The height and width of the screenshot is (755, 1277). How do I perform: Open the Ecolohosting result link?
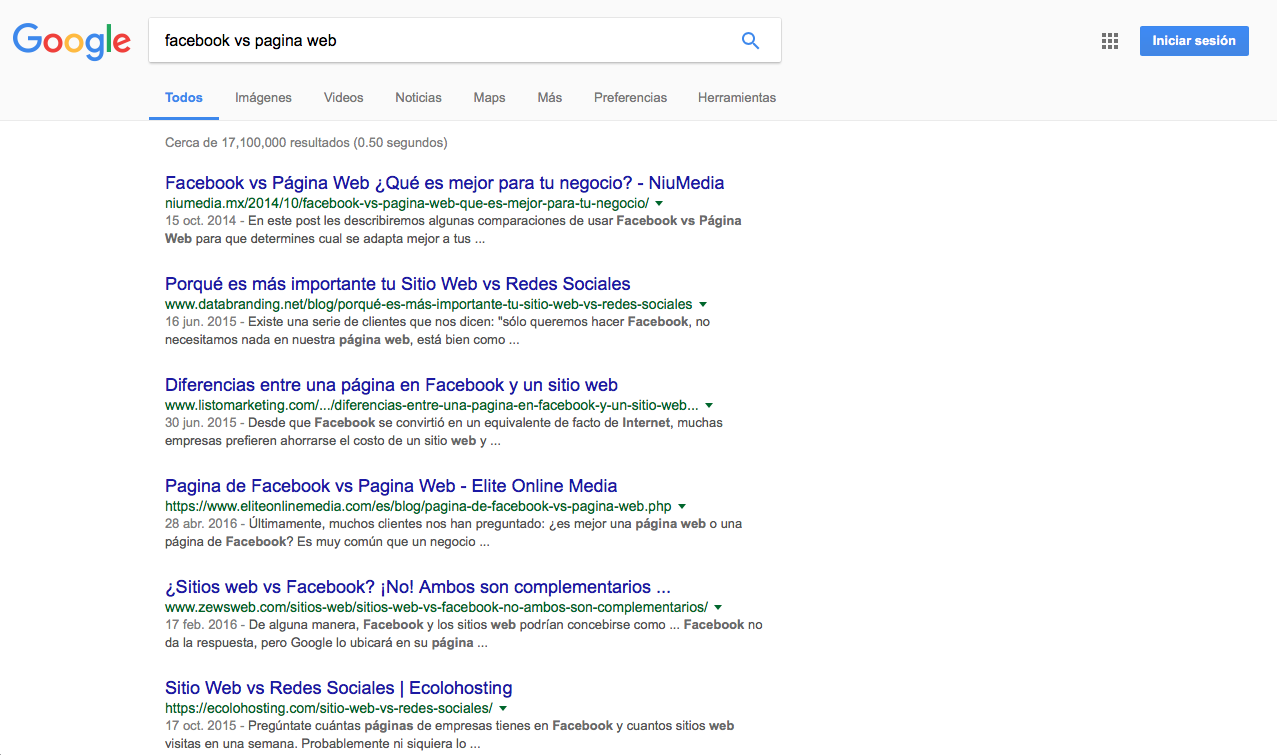pyautogui.click(x=338, y=688)
